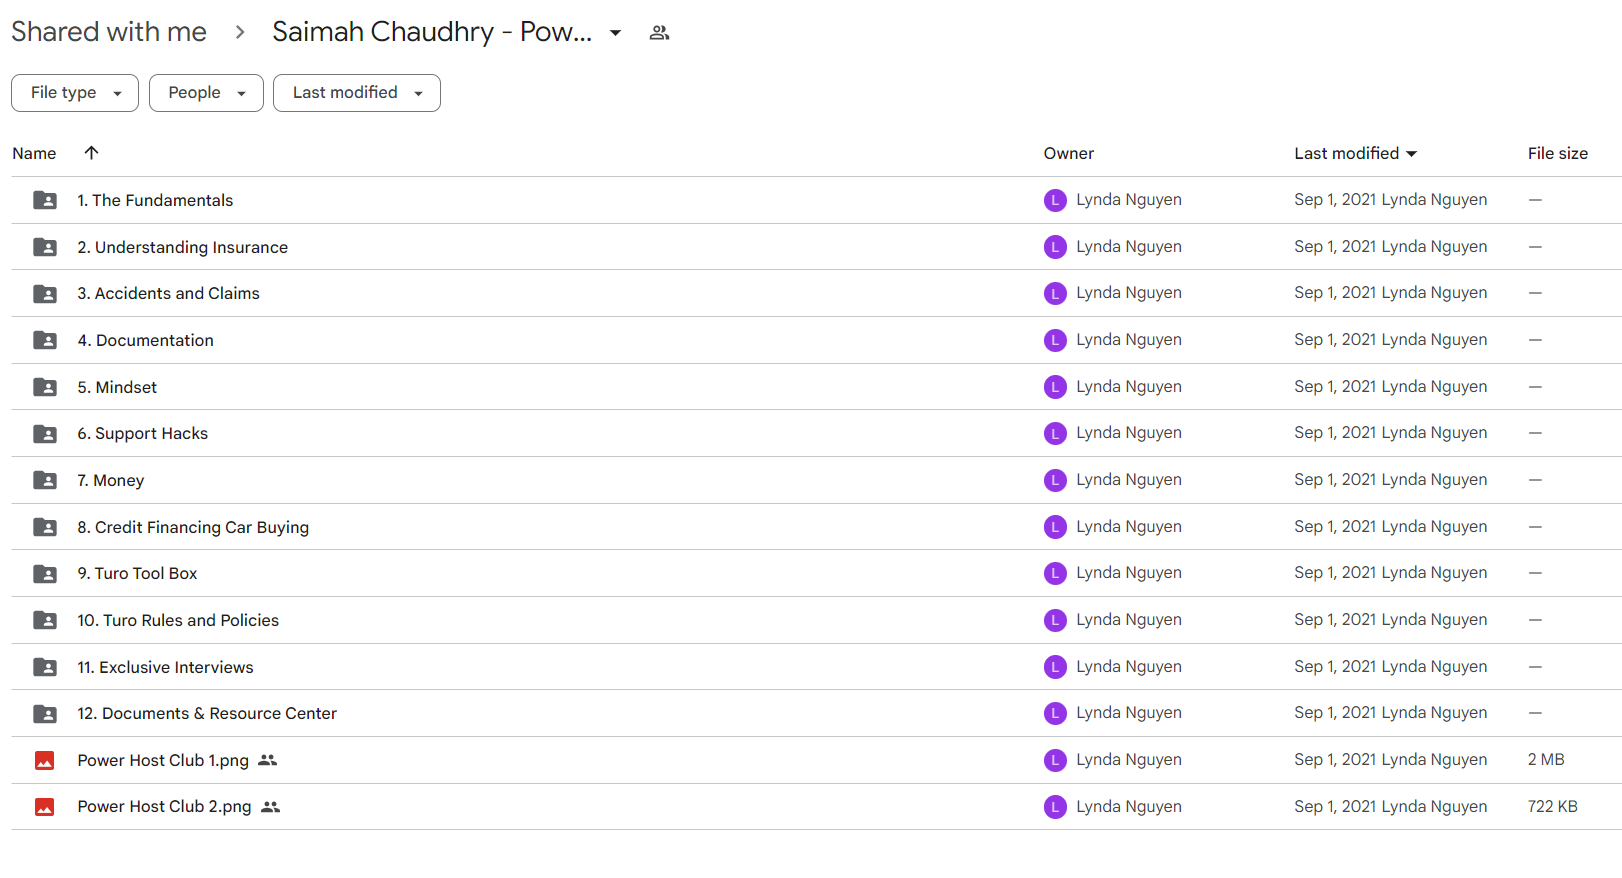
Task: Click folder icon for 11. Exclusive Interviews
Action: 45,667
